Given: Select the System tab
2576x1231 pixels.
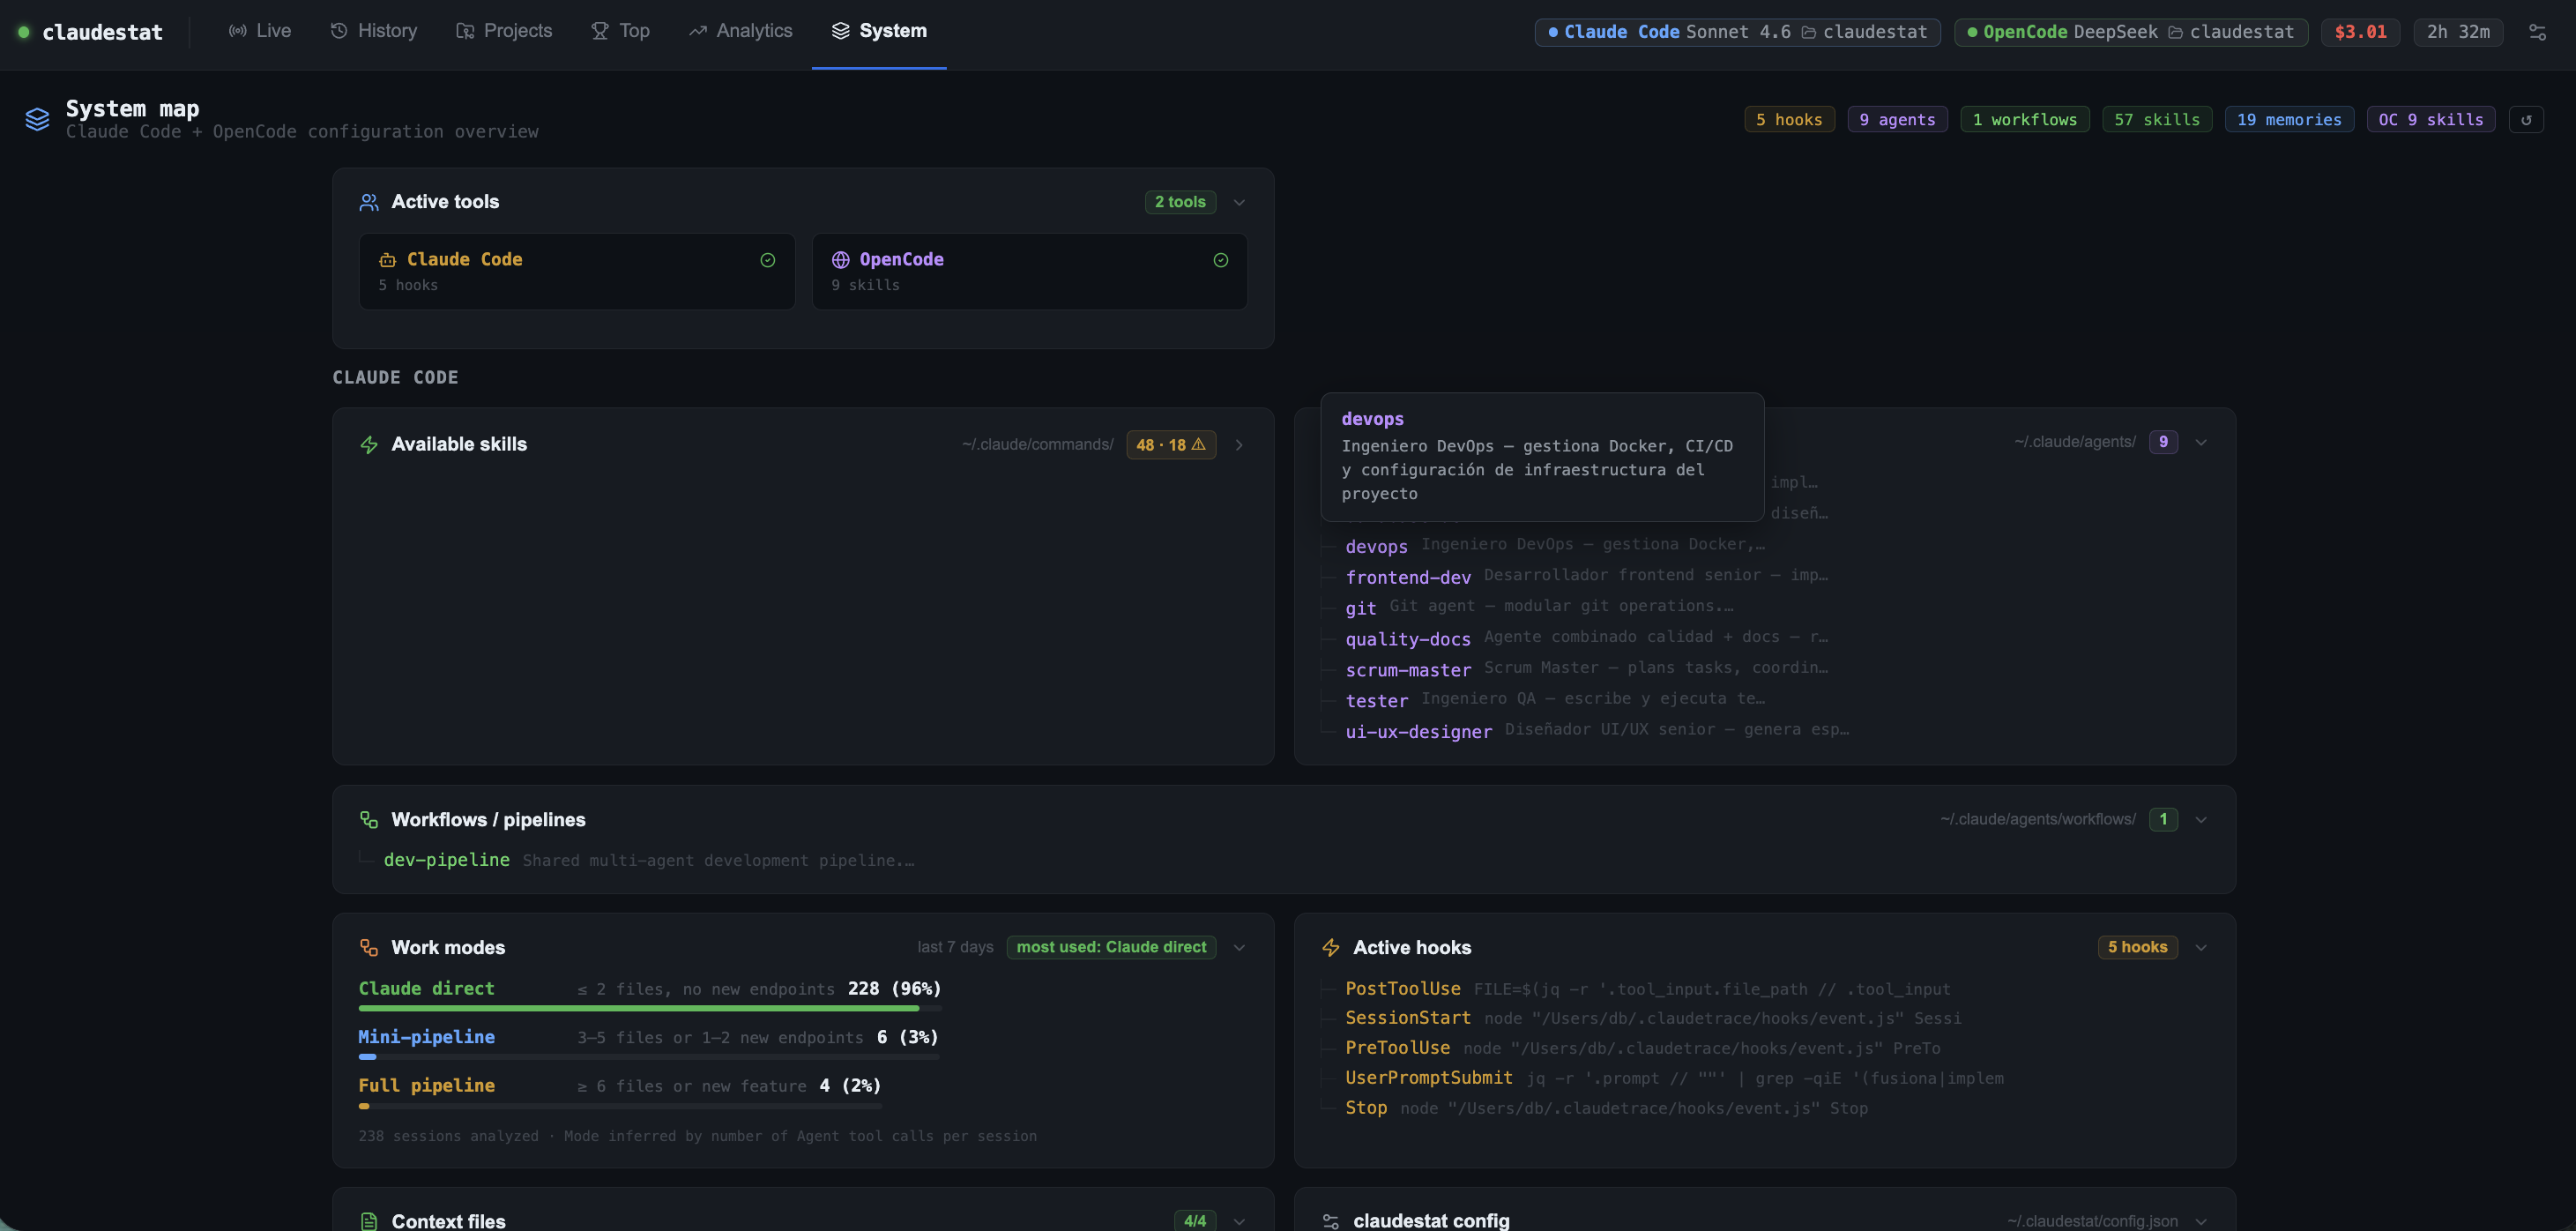Looking at the screenshot, I should pos(879,31).
